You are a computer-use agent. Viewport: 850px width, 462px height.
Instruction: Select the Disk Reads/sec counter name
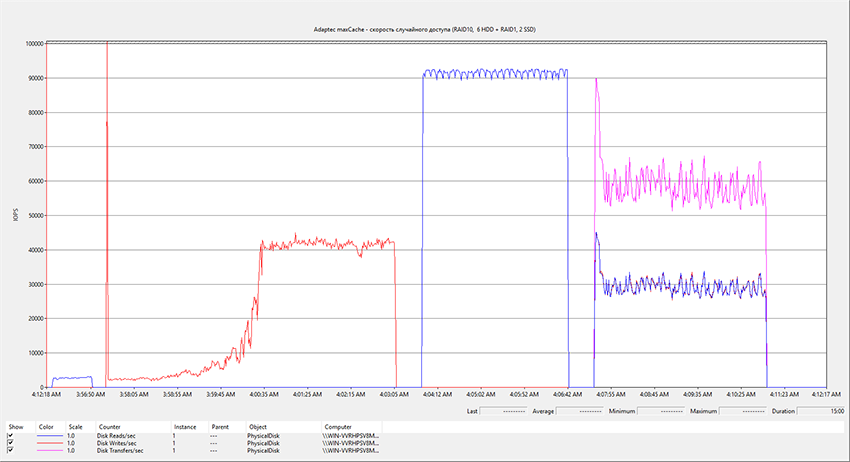[x=117, y=436]
